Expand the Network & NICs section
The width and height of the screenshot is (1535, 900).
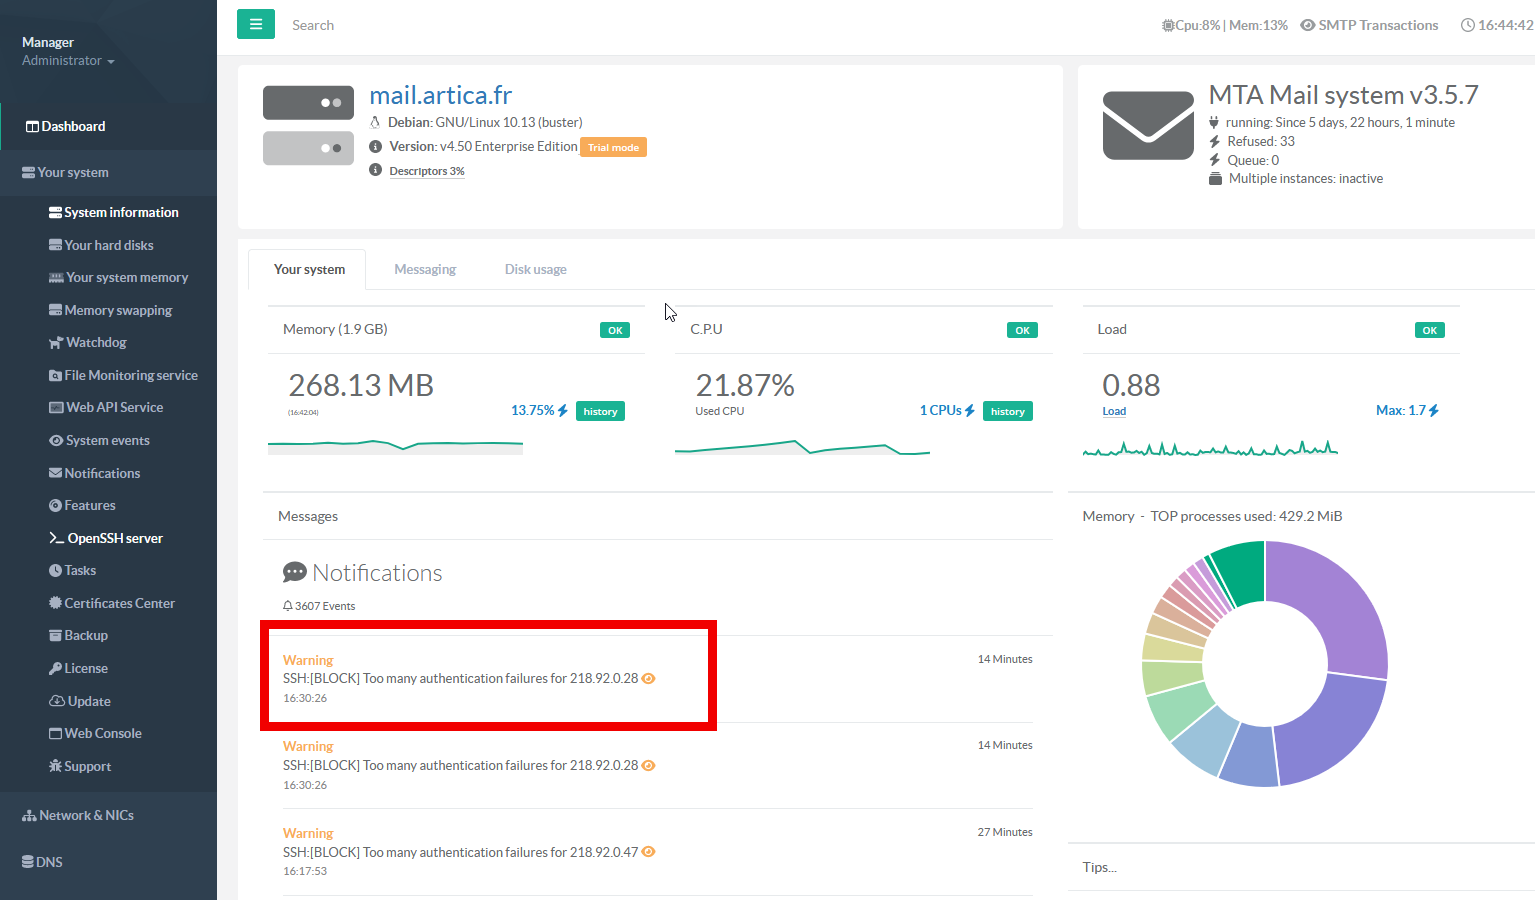point(86,815)
